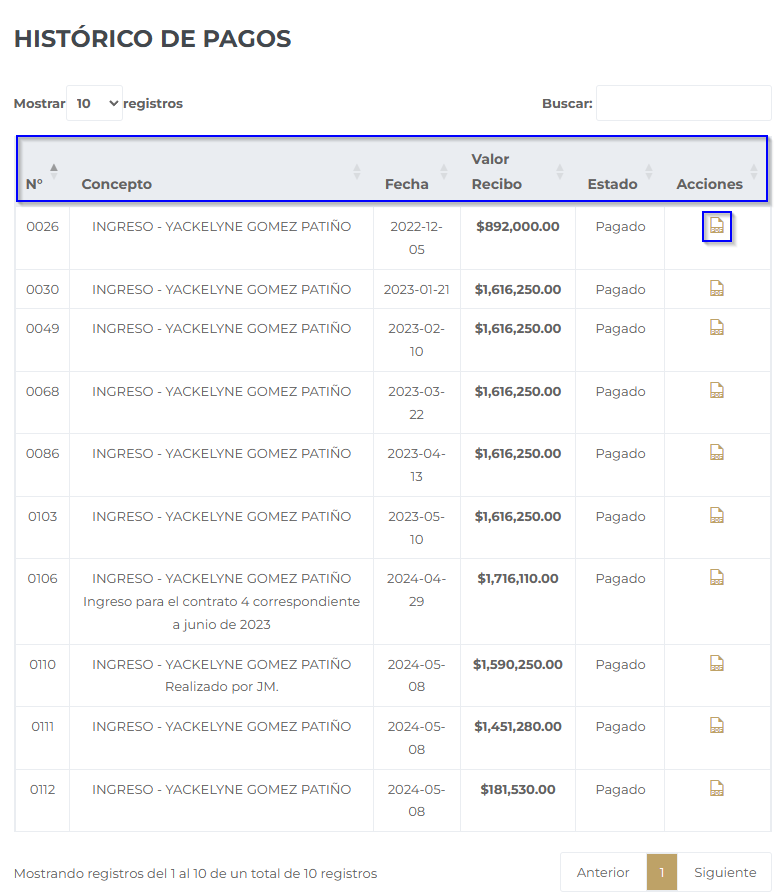
Task: Click receipt icon in row 0110
Action: point(716,664)
